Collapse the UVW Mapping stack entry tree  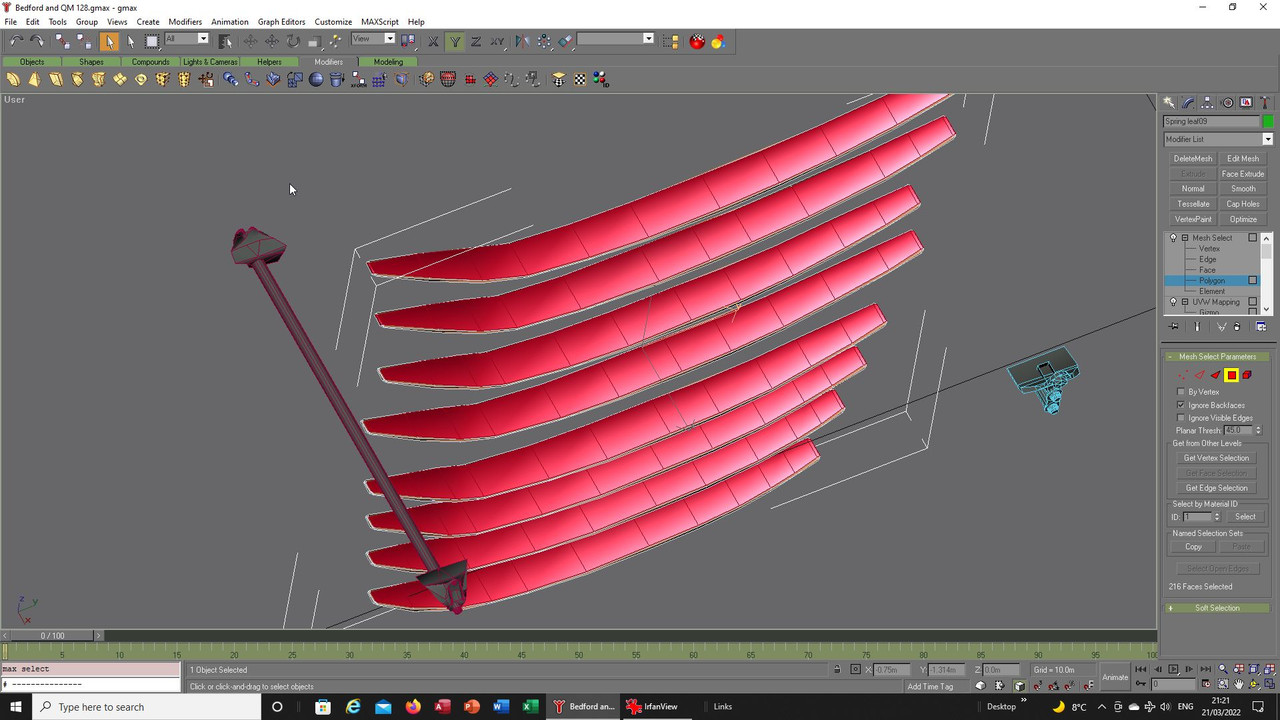coord(1185,302)
